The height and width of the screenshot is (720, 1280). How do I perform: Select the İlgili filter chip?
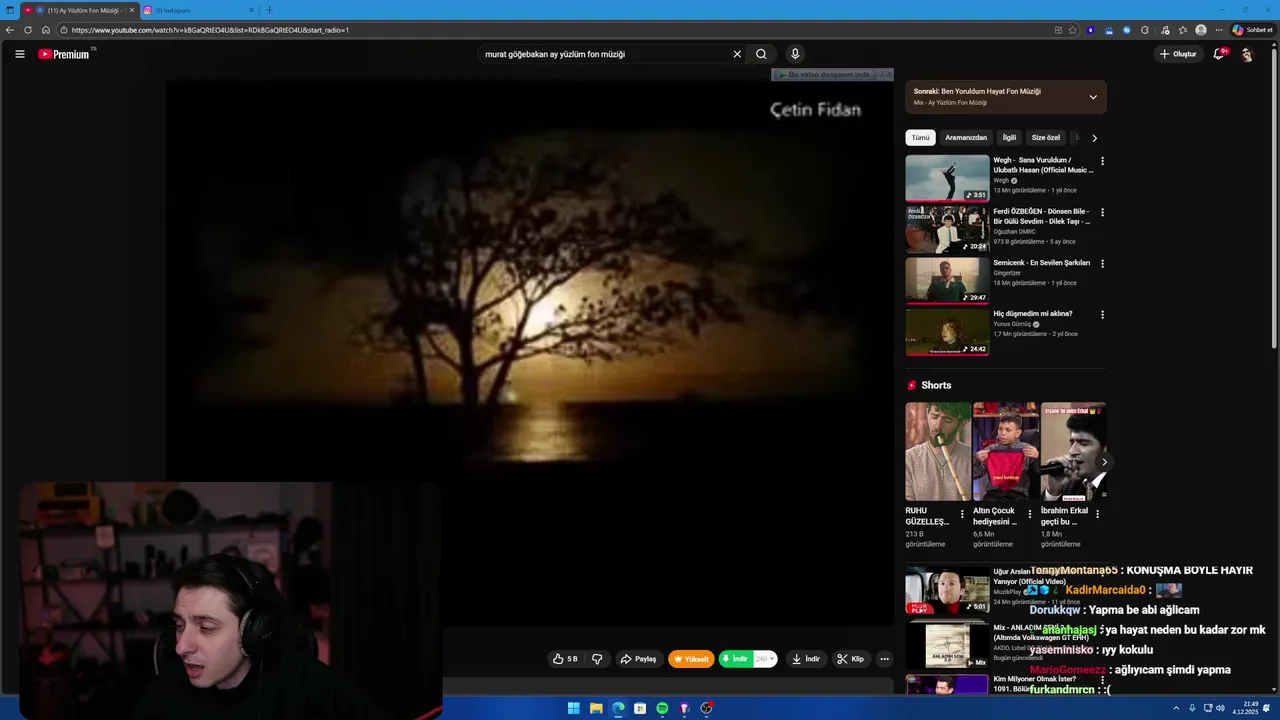[1010, 138]
